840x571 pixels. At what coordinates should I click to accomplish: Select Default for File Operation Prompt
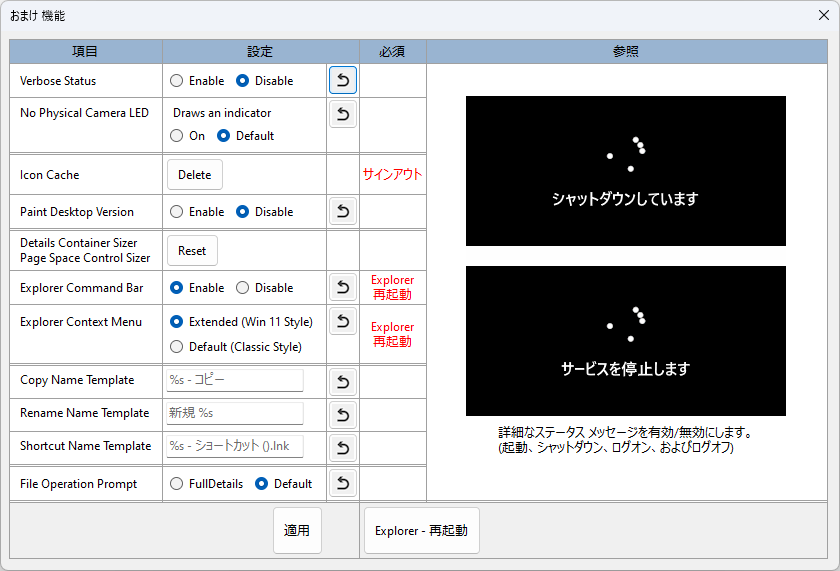tap(283, 484)
